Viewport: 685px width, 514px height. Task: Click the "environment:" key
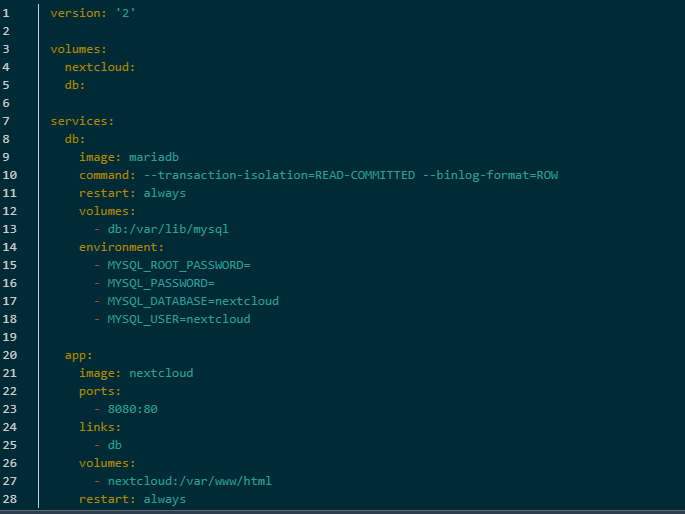121,247
